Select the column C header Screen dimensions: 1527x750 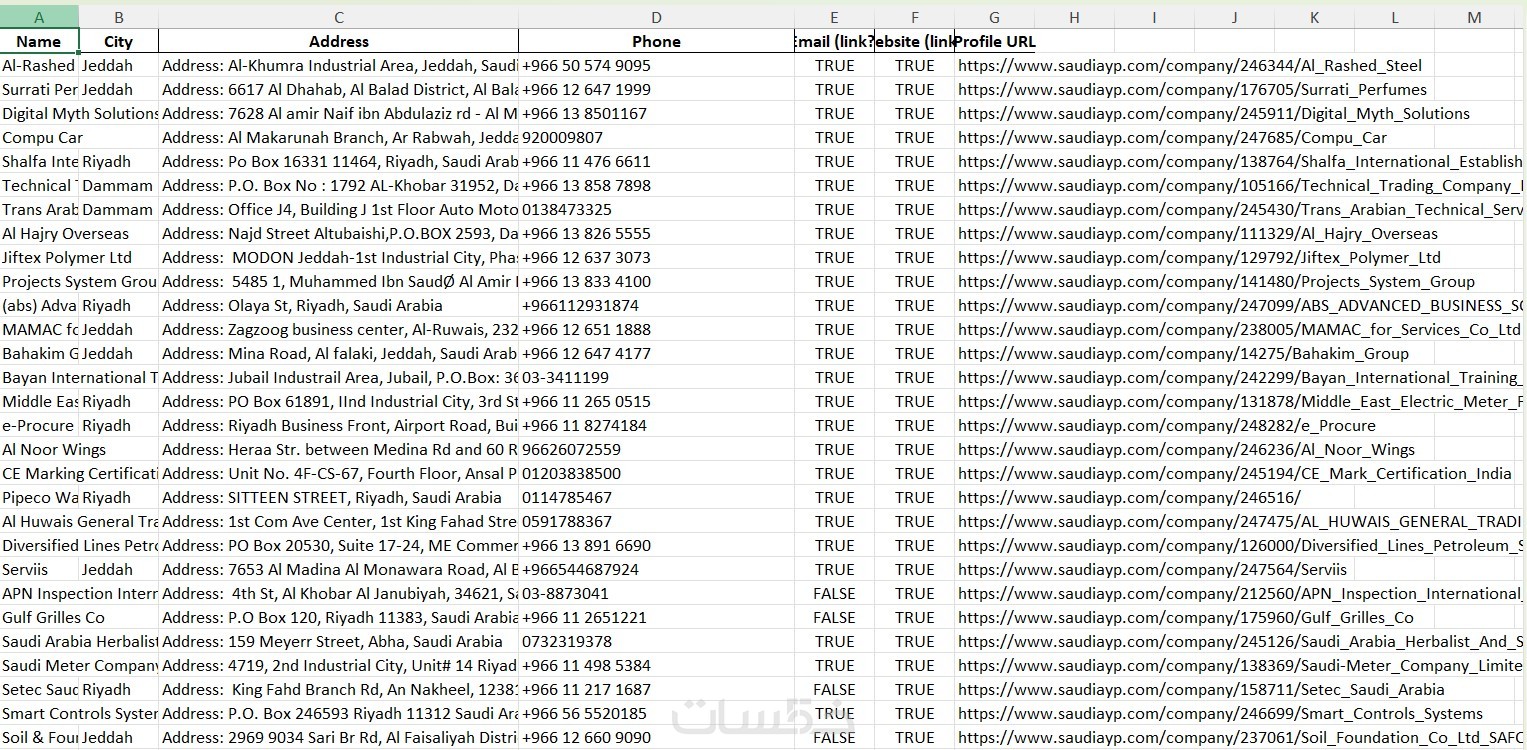[338, 17]
